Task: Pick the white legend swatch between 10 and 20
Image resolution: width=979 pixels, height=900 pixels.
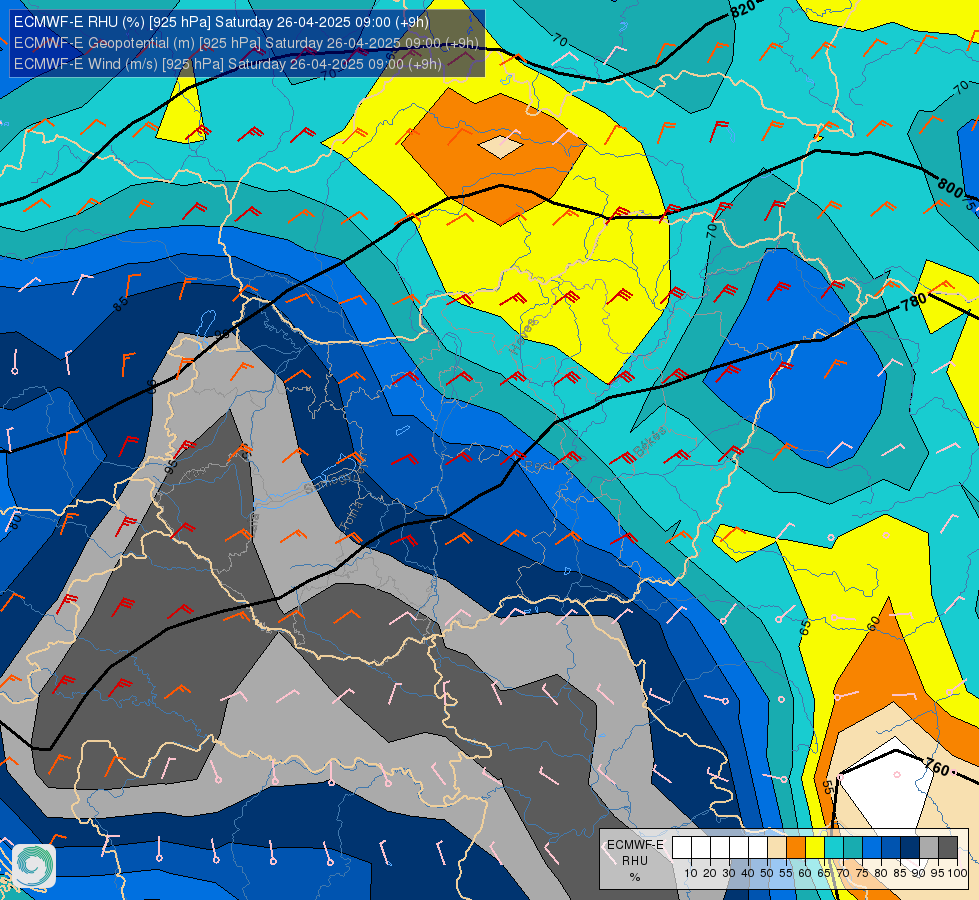Action: click(x=701, y=848)
